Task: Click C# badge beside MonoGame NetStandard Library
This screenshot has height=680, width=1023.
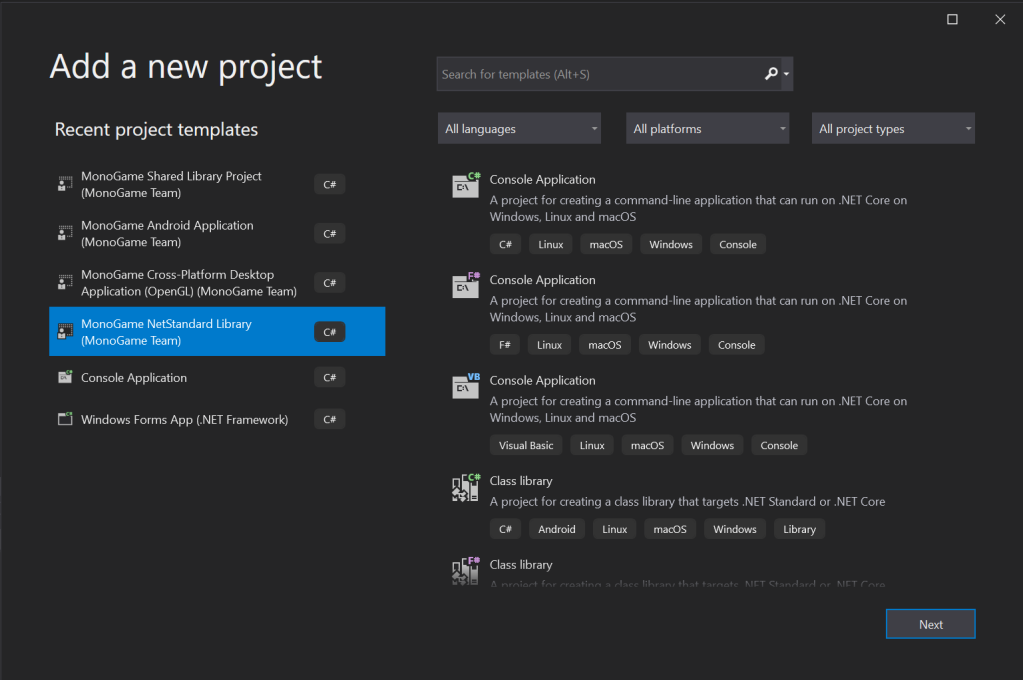Action: point(329,332)
